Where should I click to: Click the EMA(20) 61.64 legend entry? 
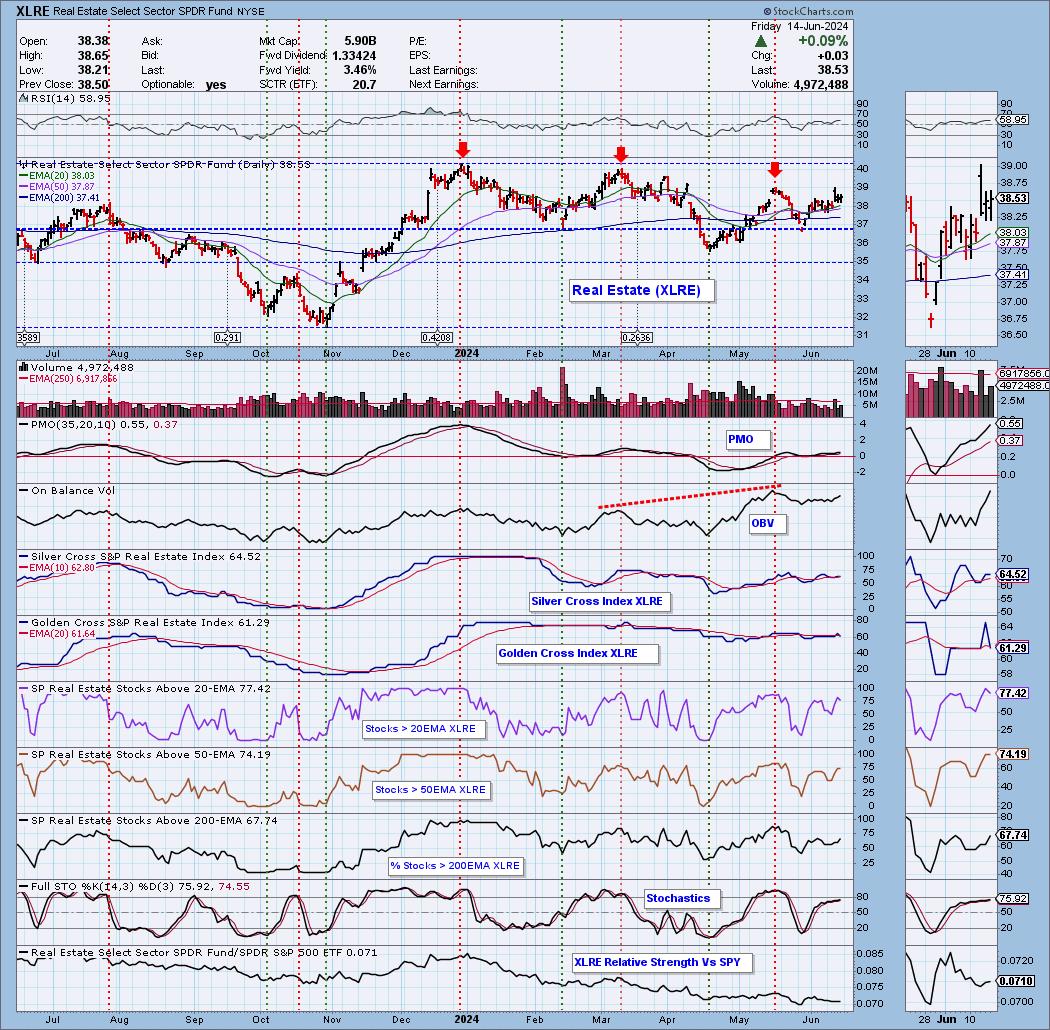[x=56, y=634]
